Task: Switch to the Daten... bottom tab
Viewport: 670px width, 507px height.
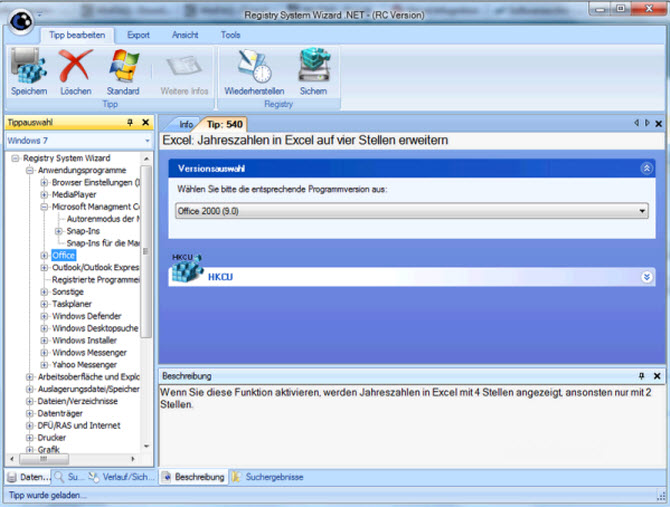Action: 28,477
